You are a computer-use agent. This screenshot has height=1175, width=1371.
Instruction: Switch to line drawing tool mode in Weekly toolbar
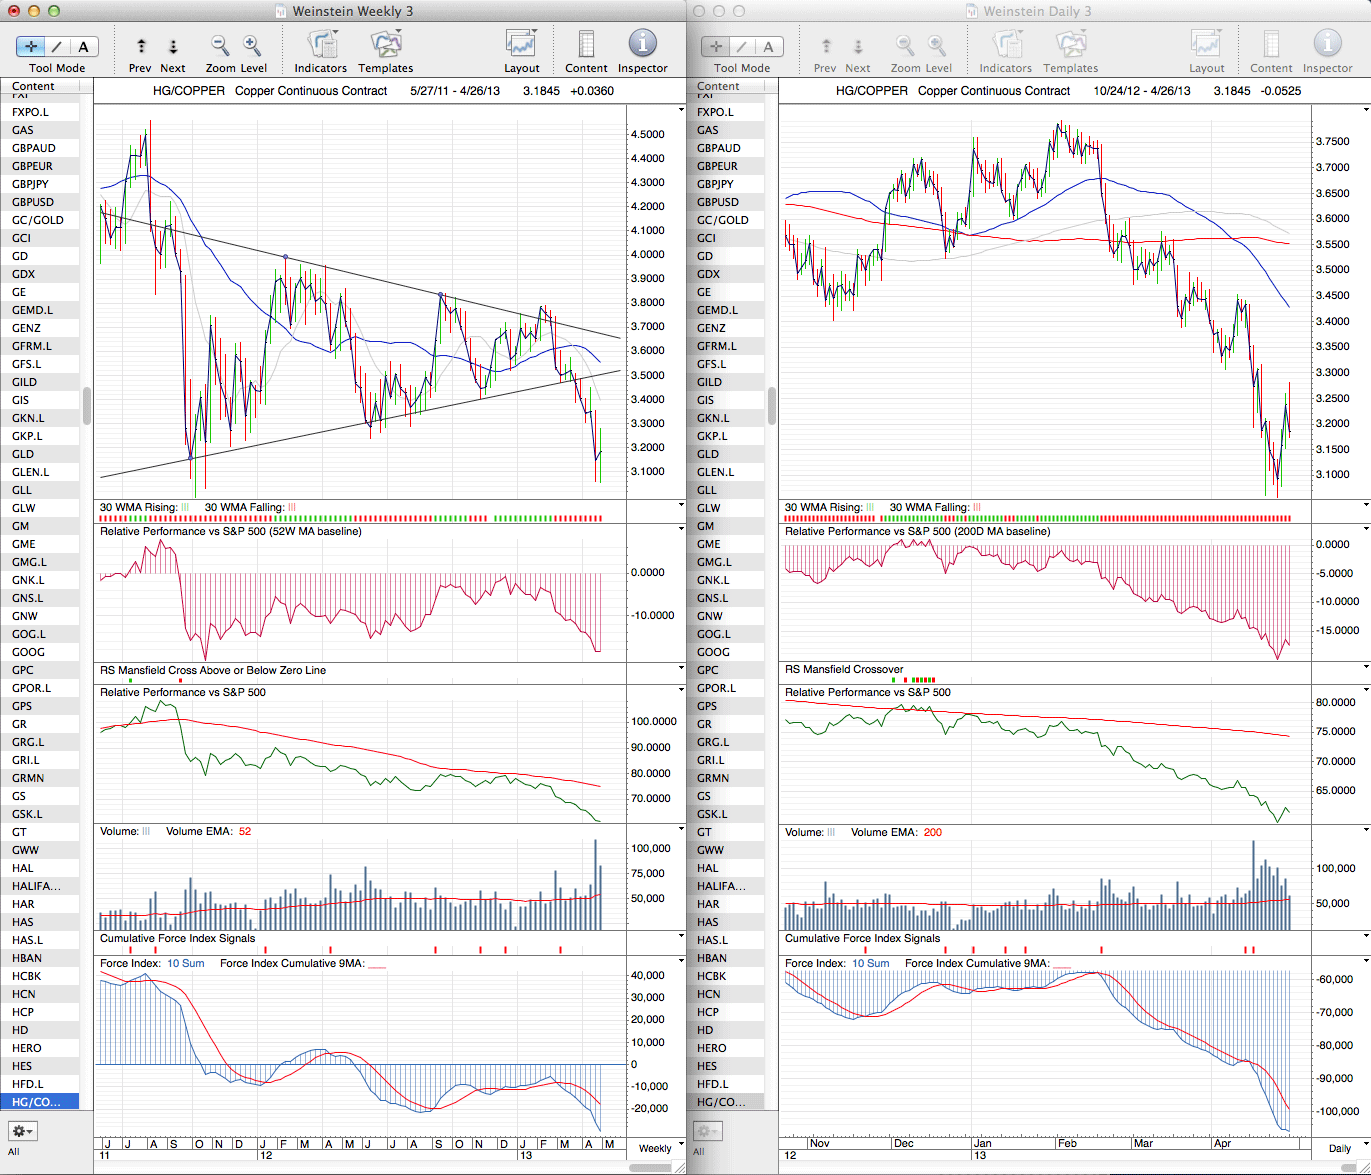click(x=57, y=46)
